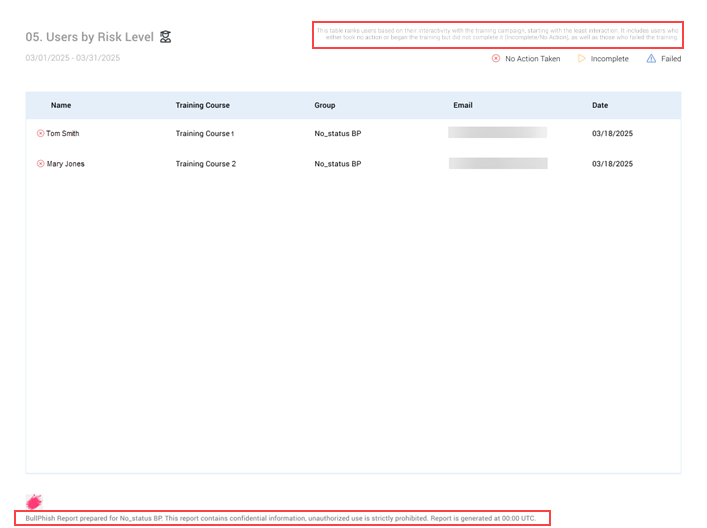
Task: Click the Date column header
Action: pos(600,105)
